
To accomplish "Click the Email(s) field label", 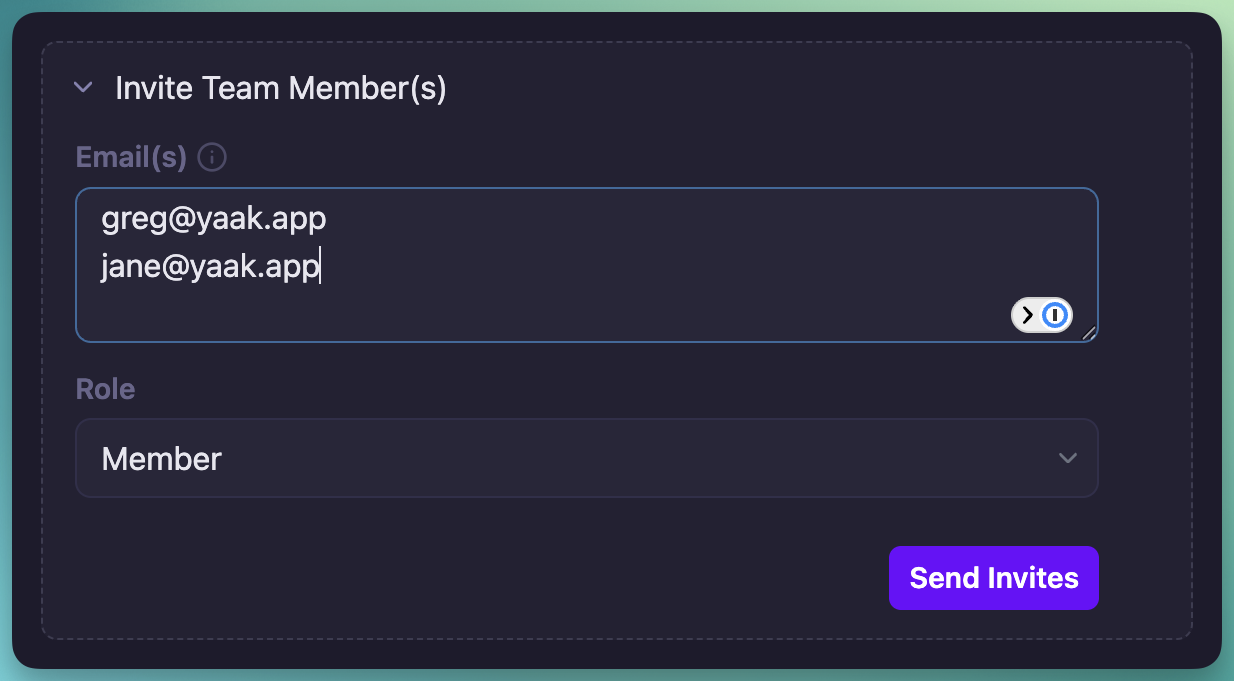I will (131, 157).
